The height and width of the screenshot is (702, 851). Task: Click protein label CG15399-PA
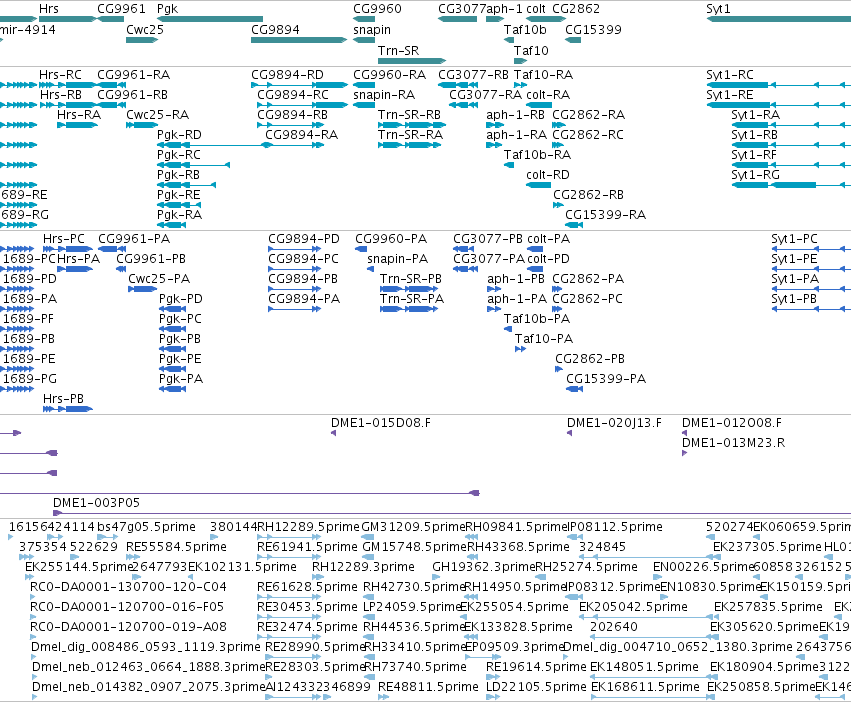(606, 378)
